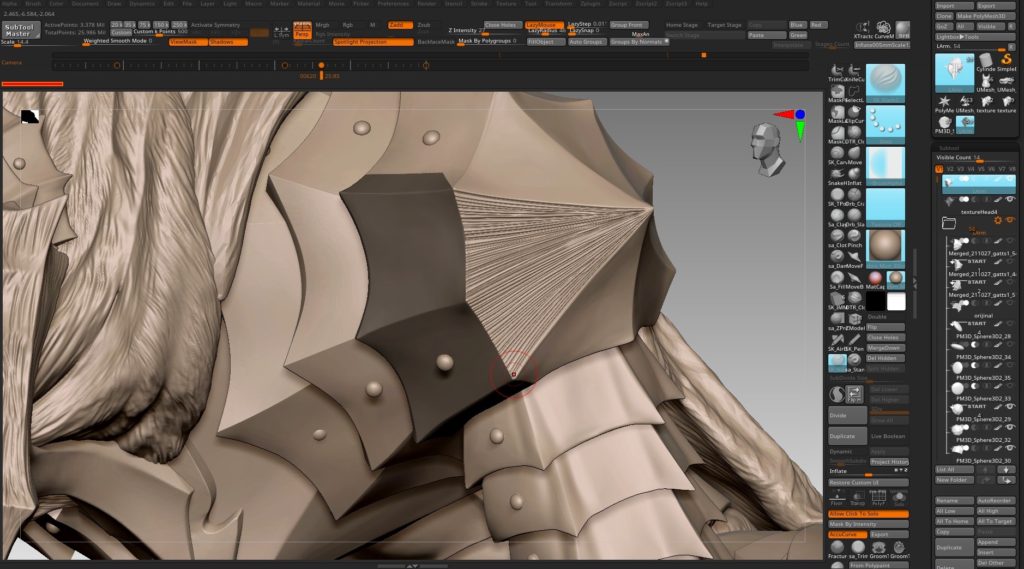Open the Preferences menu
Screen dimensions: 1024x569
click(393, 4)
